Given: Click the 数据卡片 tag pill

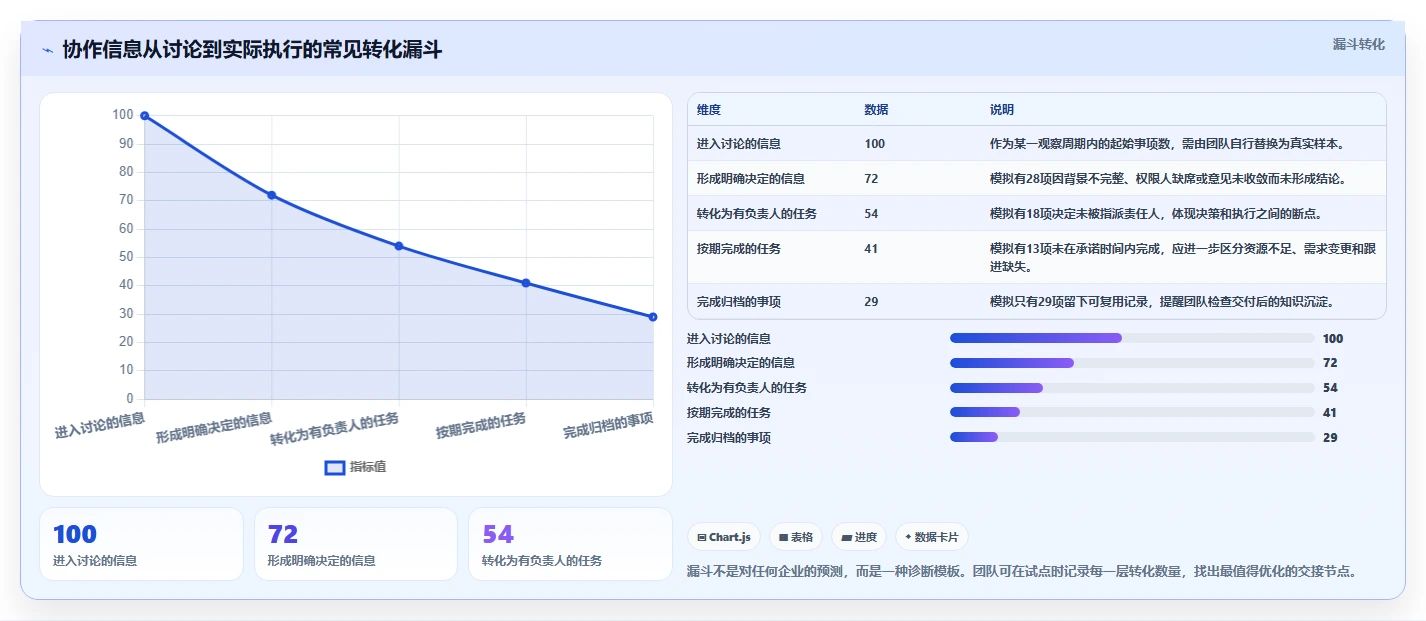Looking at the screenshot, I should point(932,537).
